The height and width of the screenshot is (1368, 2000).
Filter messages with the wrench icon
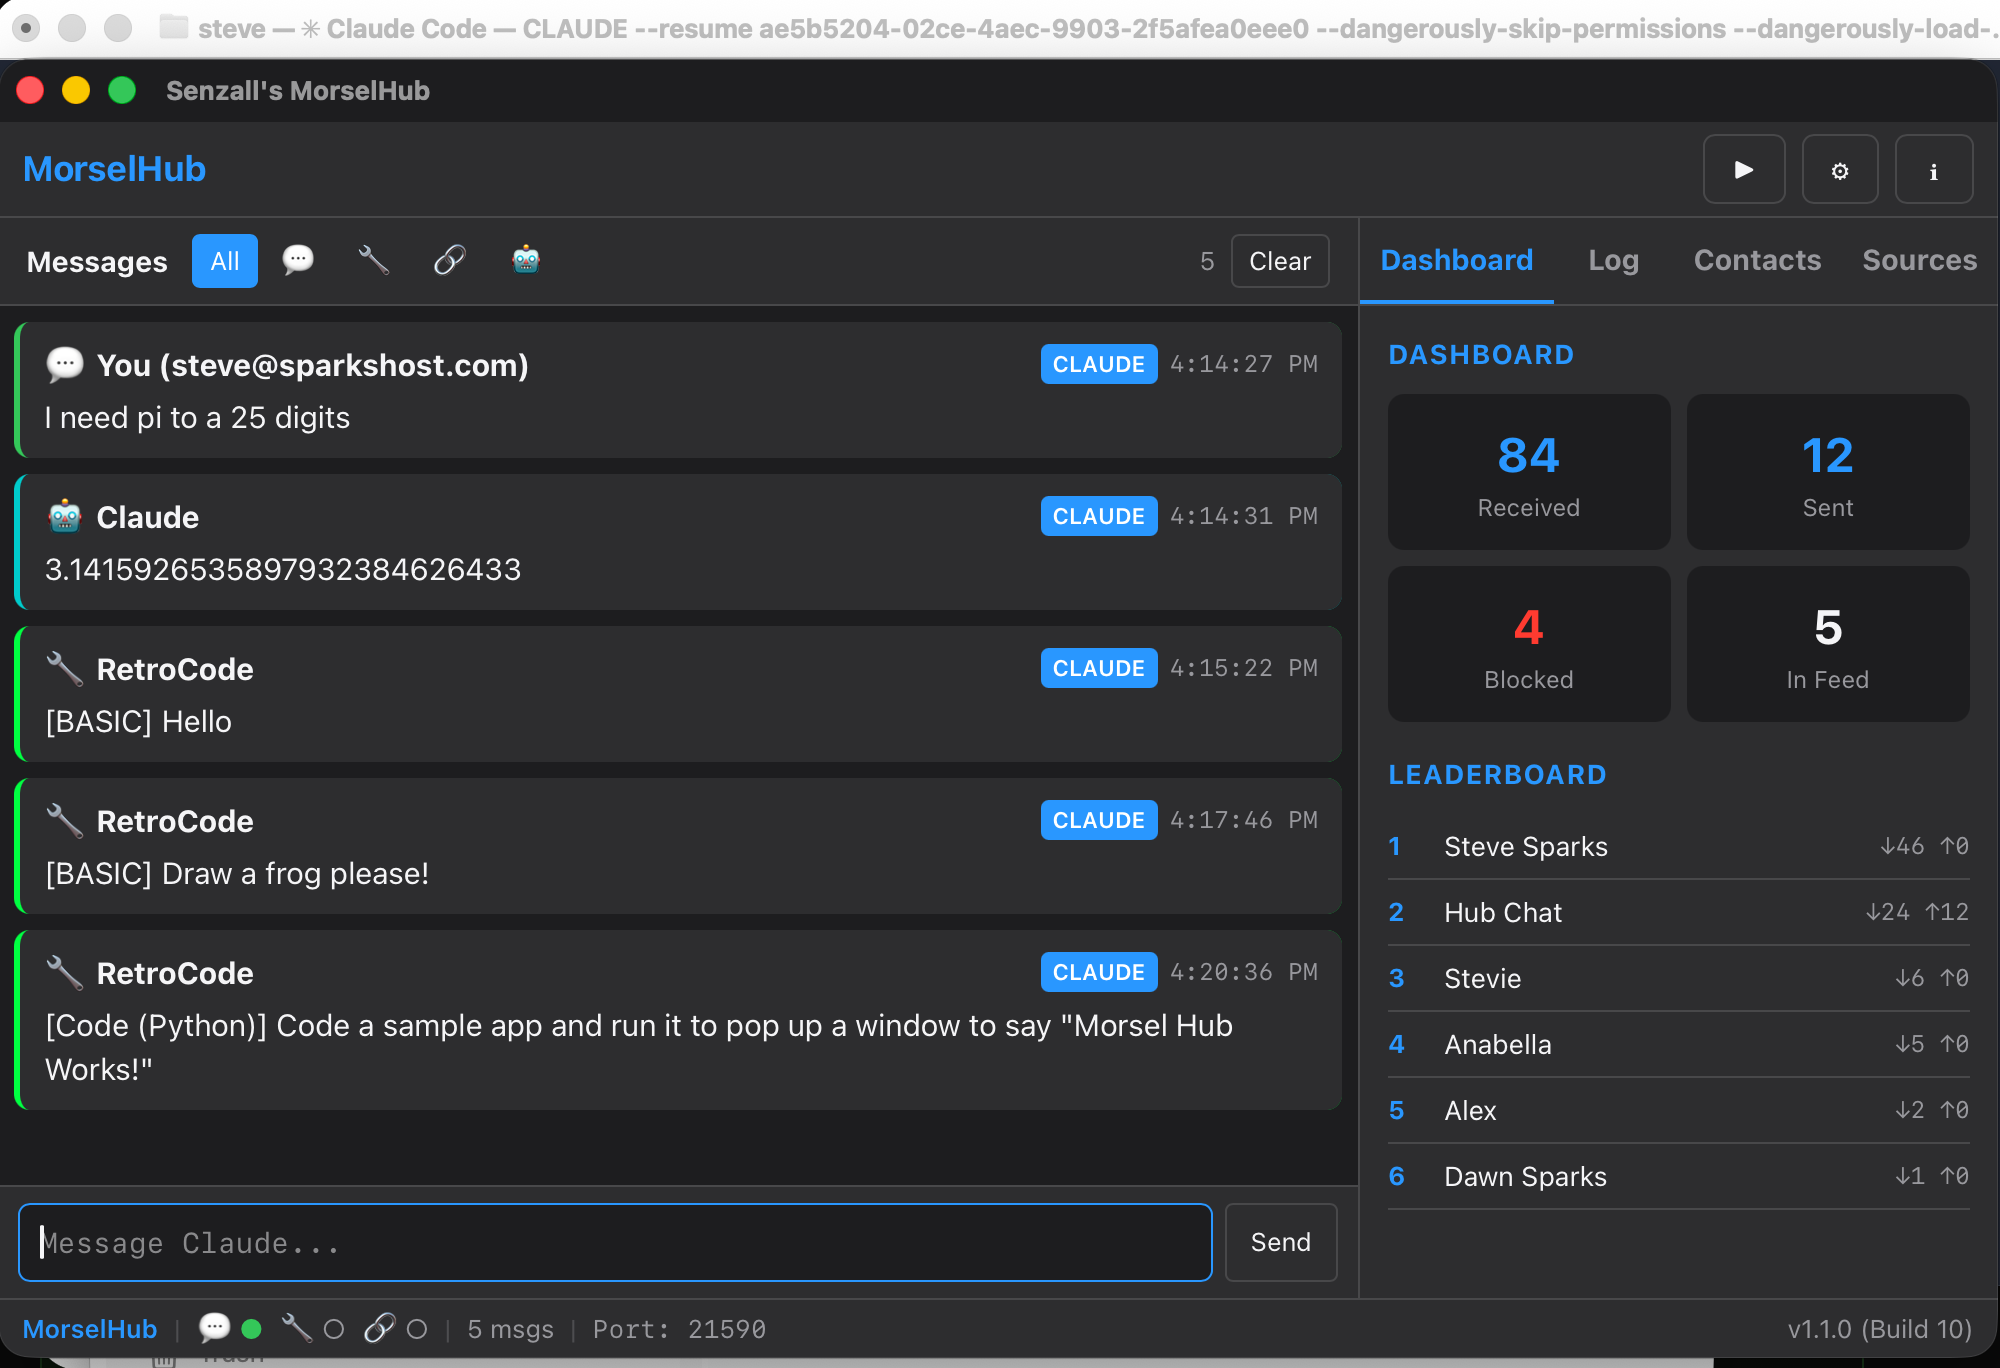click(373, 261)
